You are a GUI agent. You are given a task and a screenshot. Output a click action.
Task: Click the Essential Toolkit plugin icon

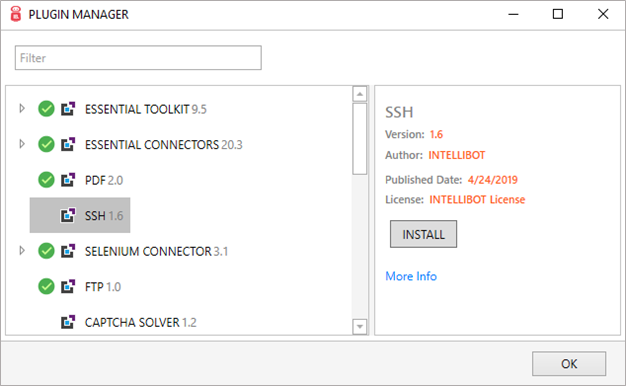click(x=68, y=109)
